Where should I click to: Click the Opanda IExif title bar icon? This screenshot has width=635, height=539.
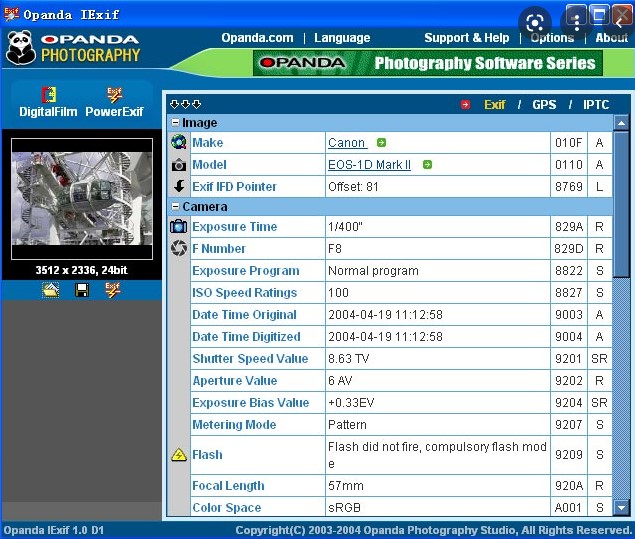[11, 14]
